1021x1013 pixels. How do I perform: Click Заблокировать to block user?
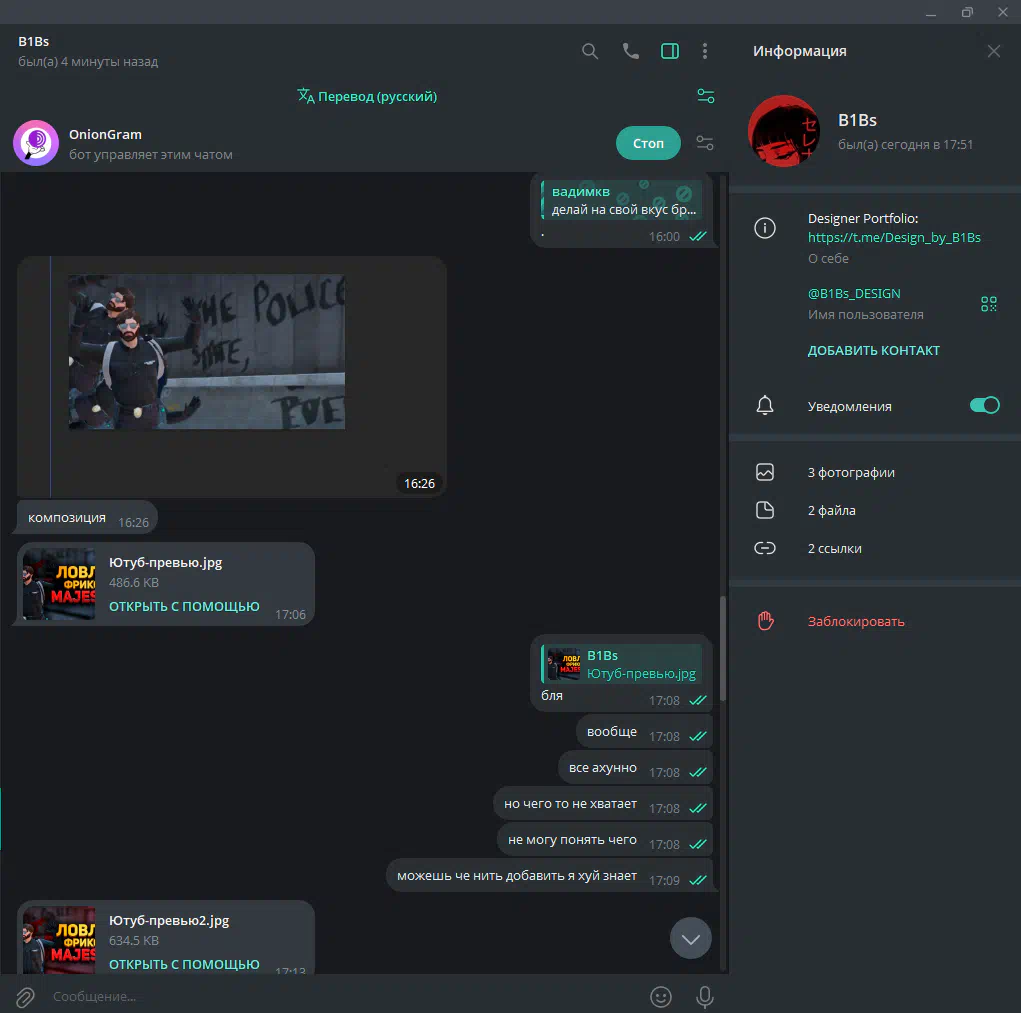856,621
